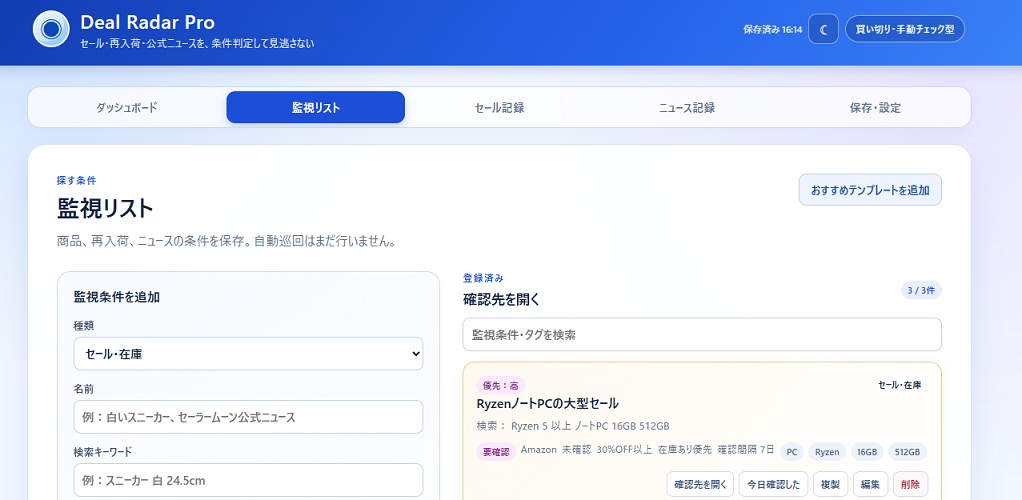Toggle dark mode with the moon icon
Screen dimensions: 1022x500
(823, 29)
